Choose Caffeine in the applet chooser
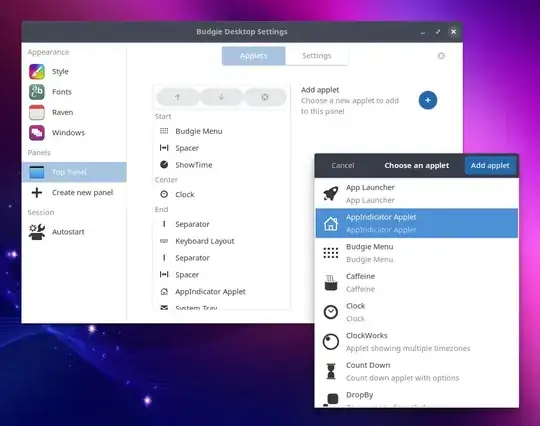Image resolution: width=540 pixels, height=426 pixels. pos(417,282)
